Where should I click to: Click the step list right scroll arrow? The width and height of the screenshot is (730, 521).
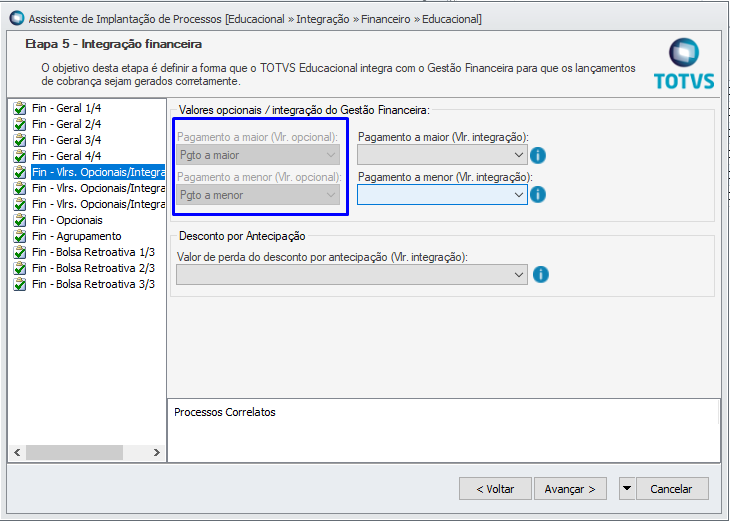point(157,453)
